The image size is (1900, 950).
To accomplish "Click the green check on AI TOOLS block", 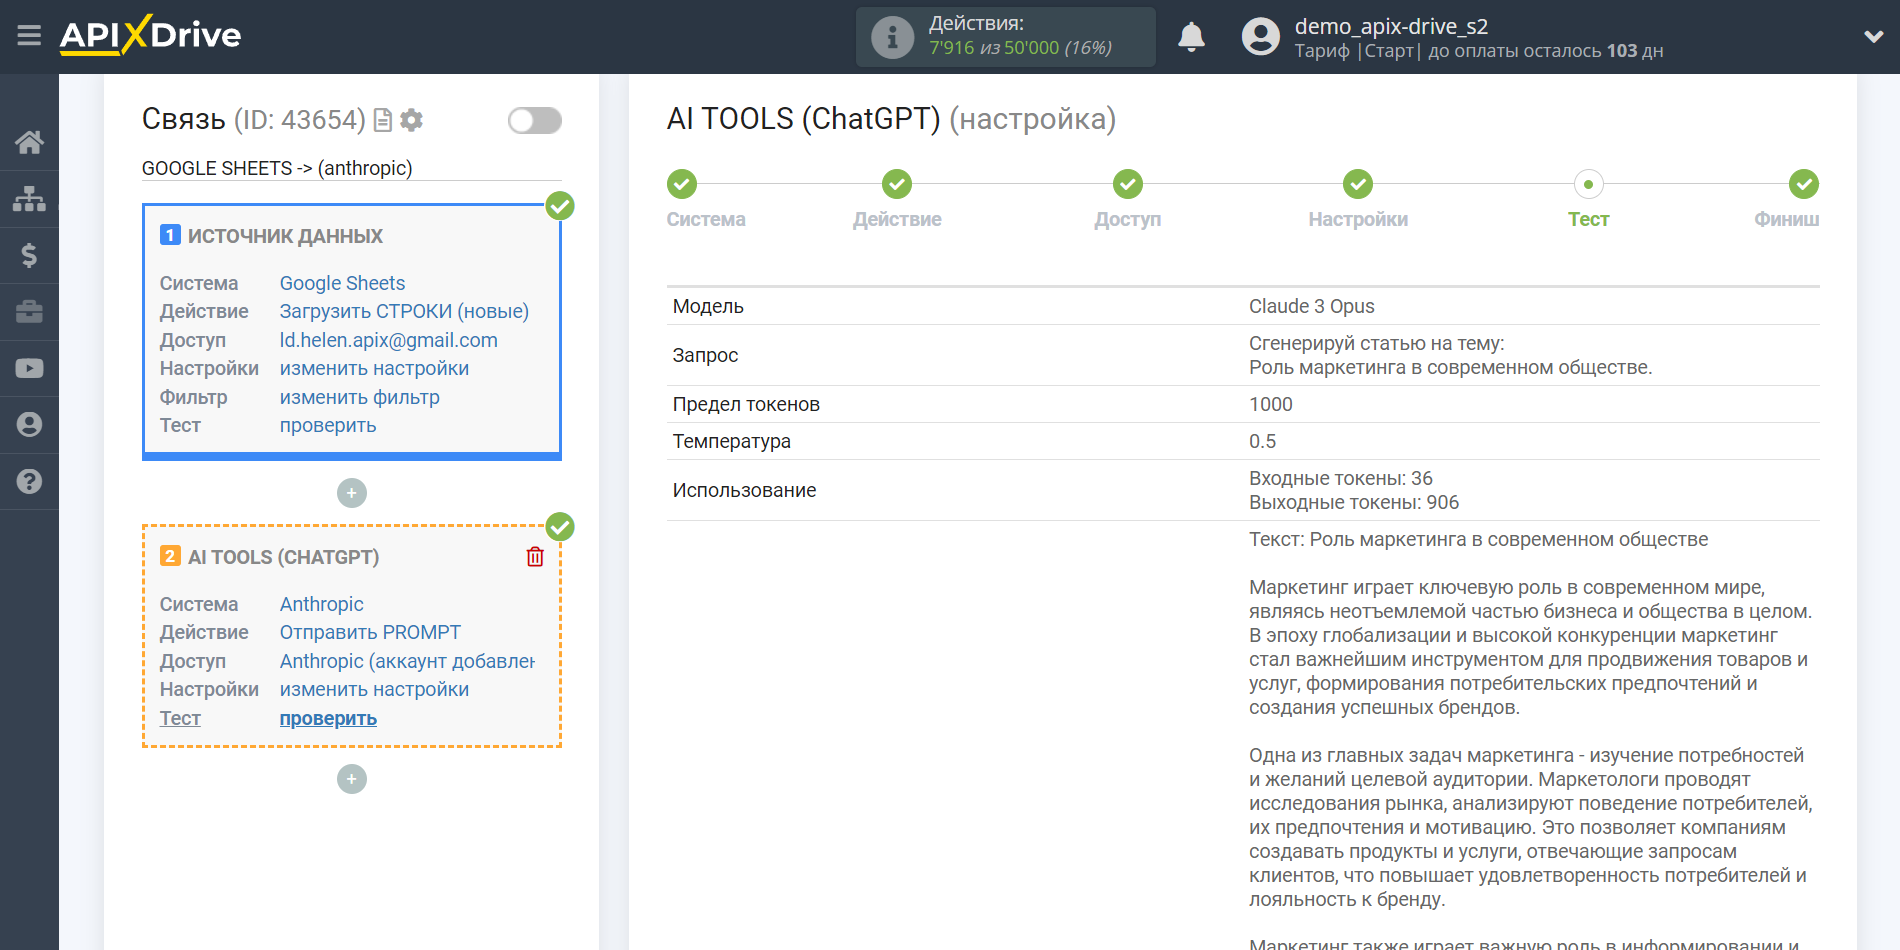I will pos(560,526).
